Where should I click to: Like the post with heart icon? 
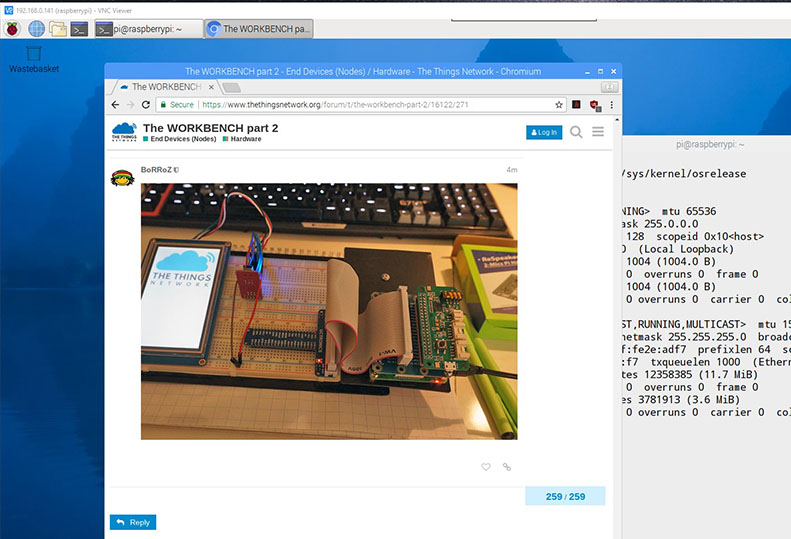coord(486,467)
